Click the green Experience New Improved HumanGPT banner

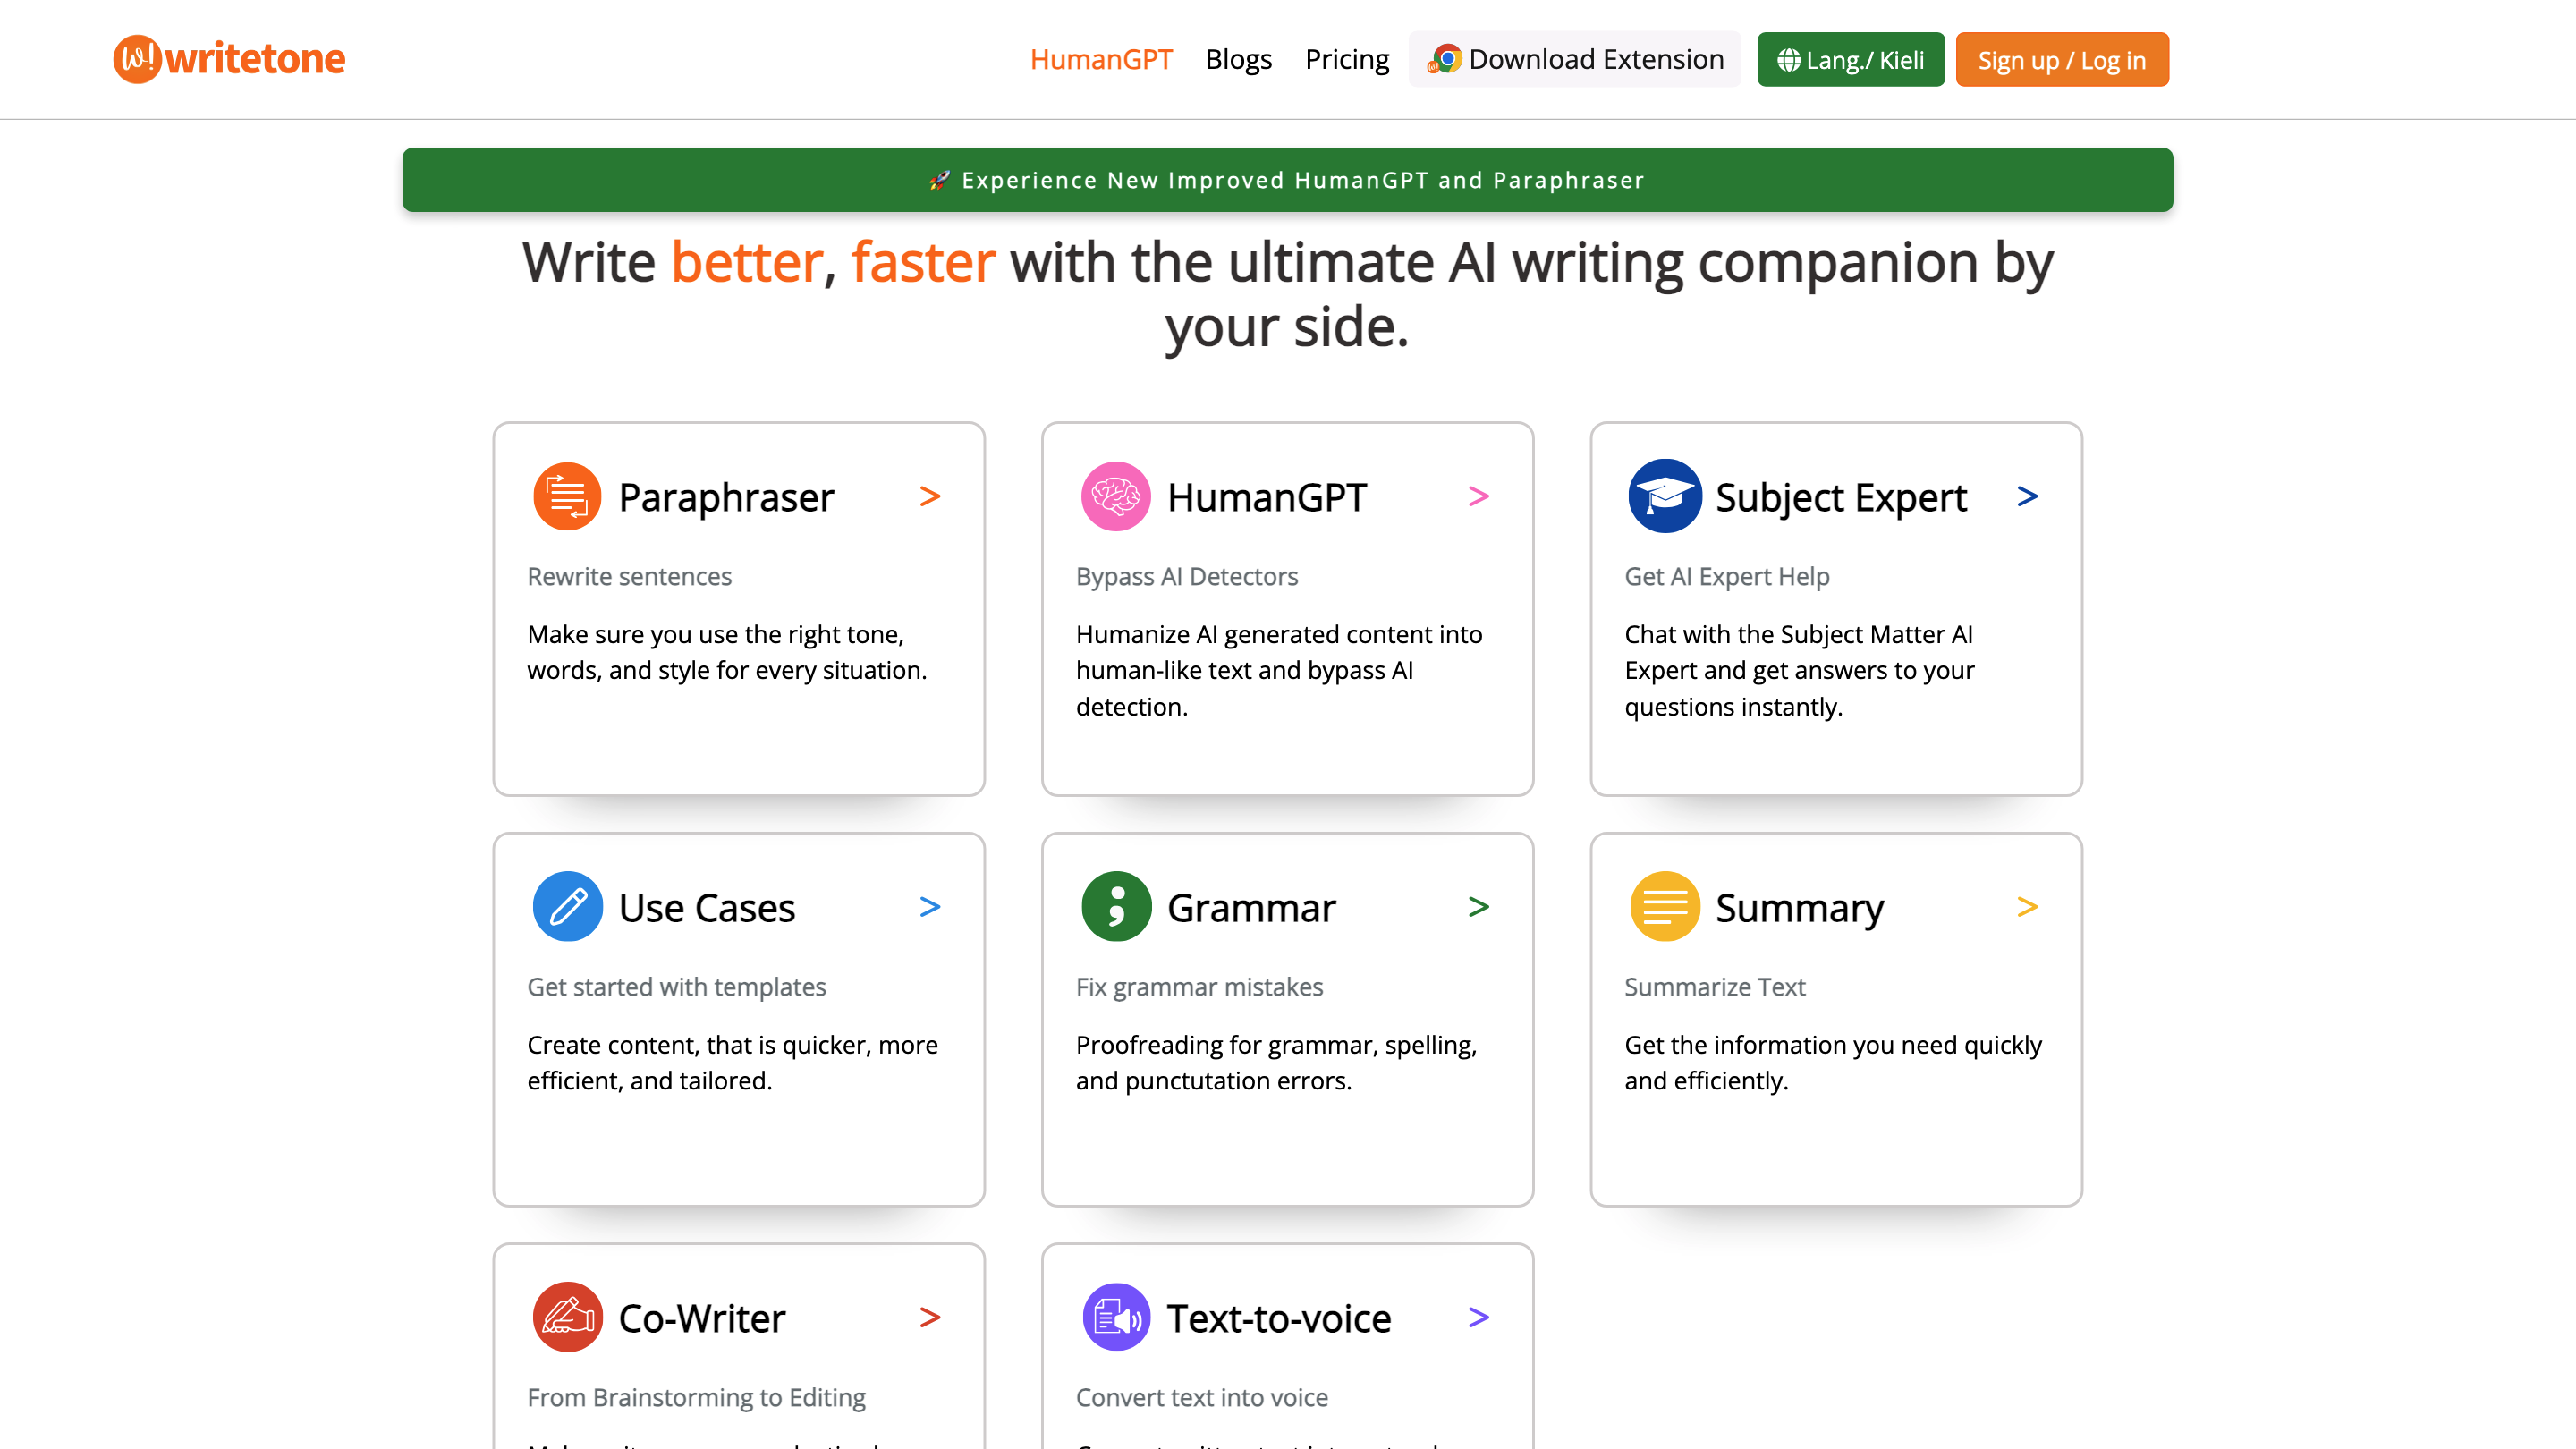point(1287,180)
